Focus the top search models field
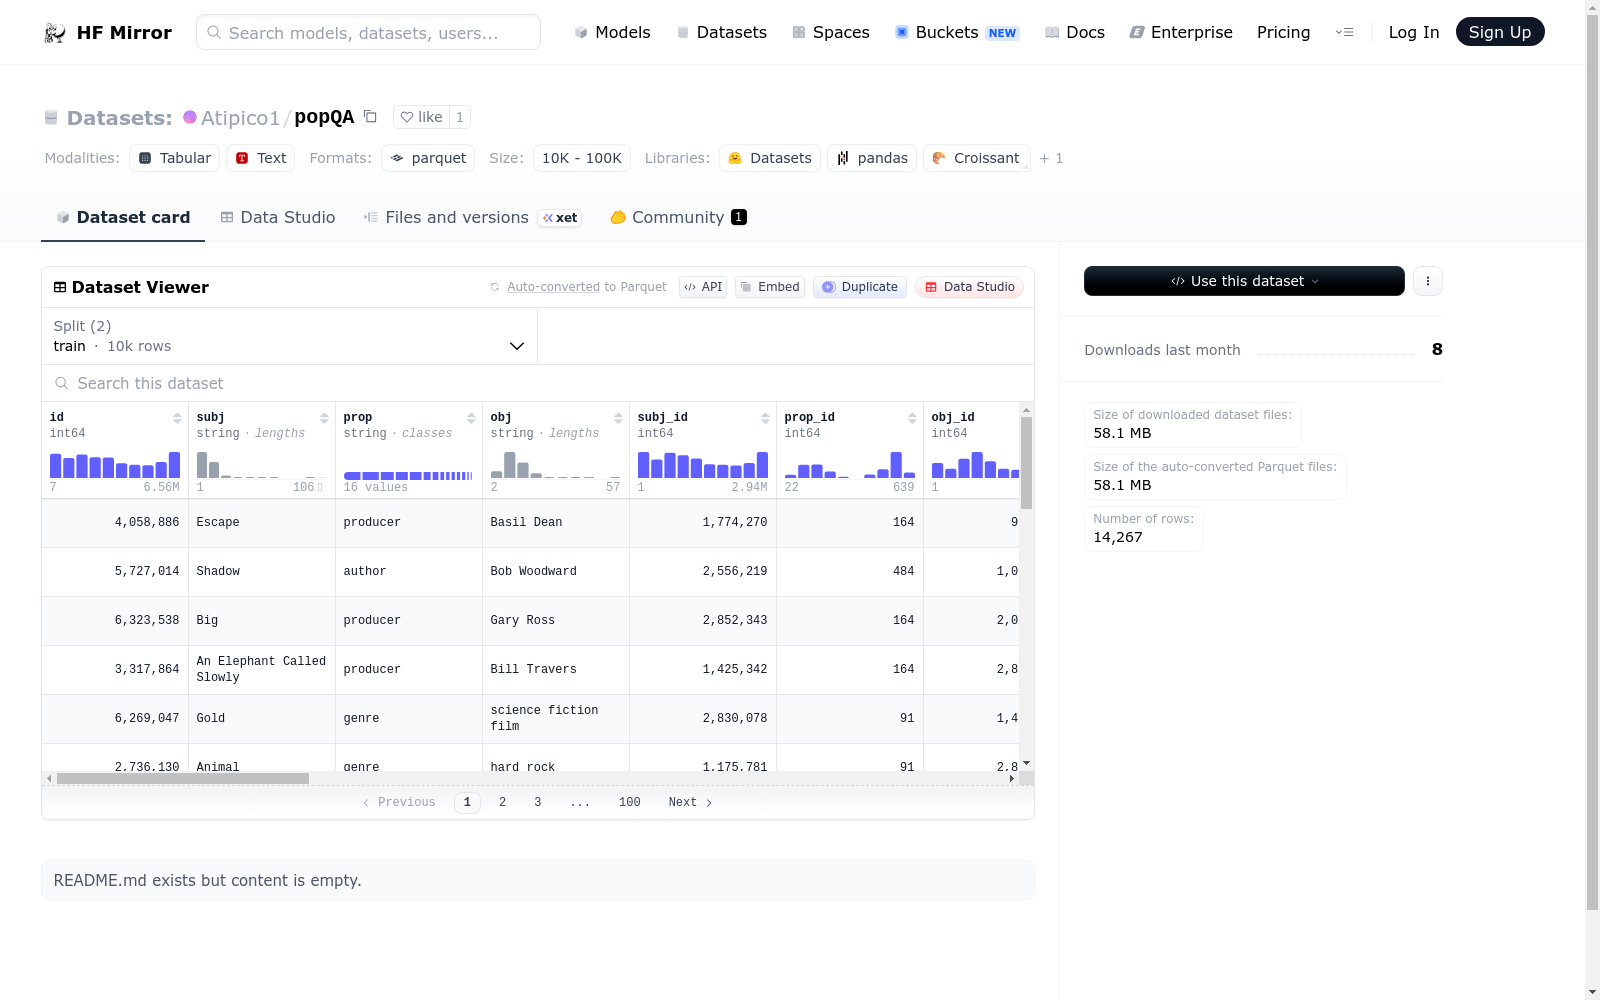The height and width of the screenshot is (1000, 1600). 368,32
